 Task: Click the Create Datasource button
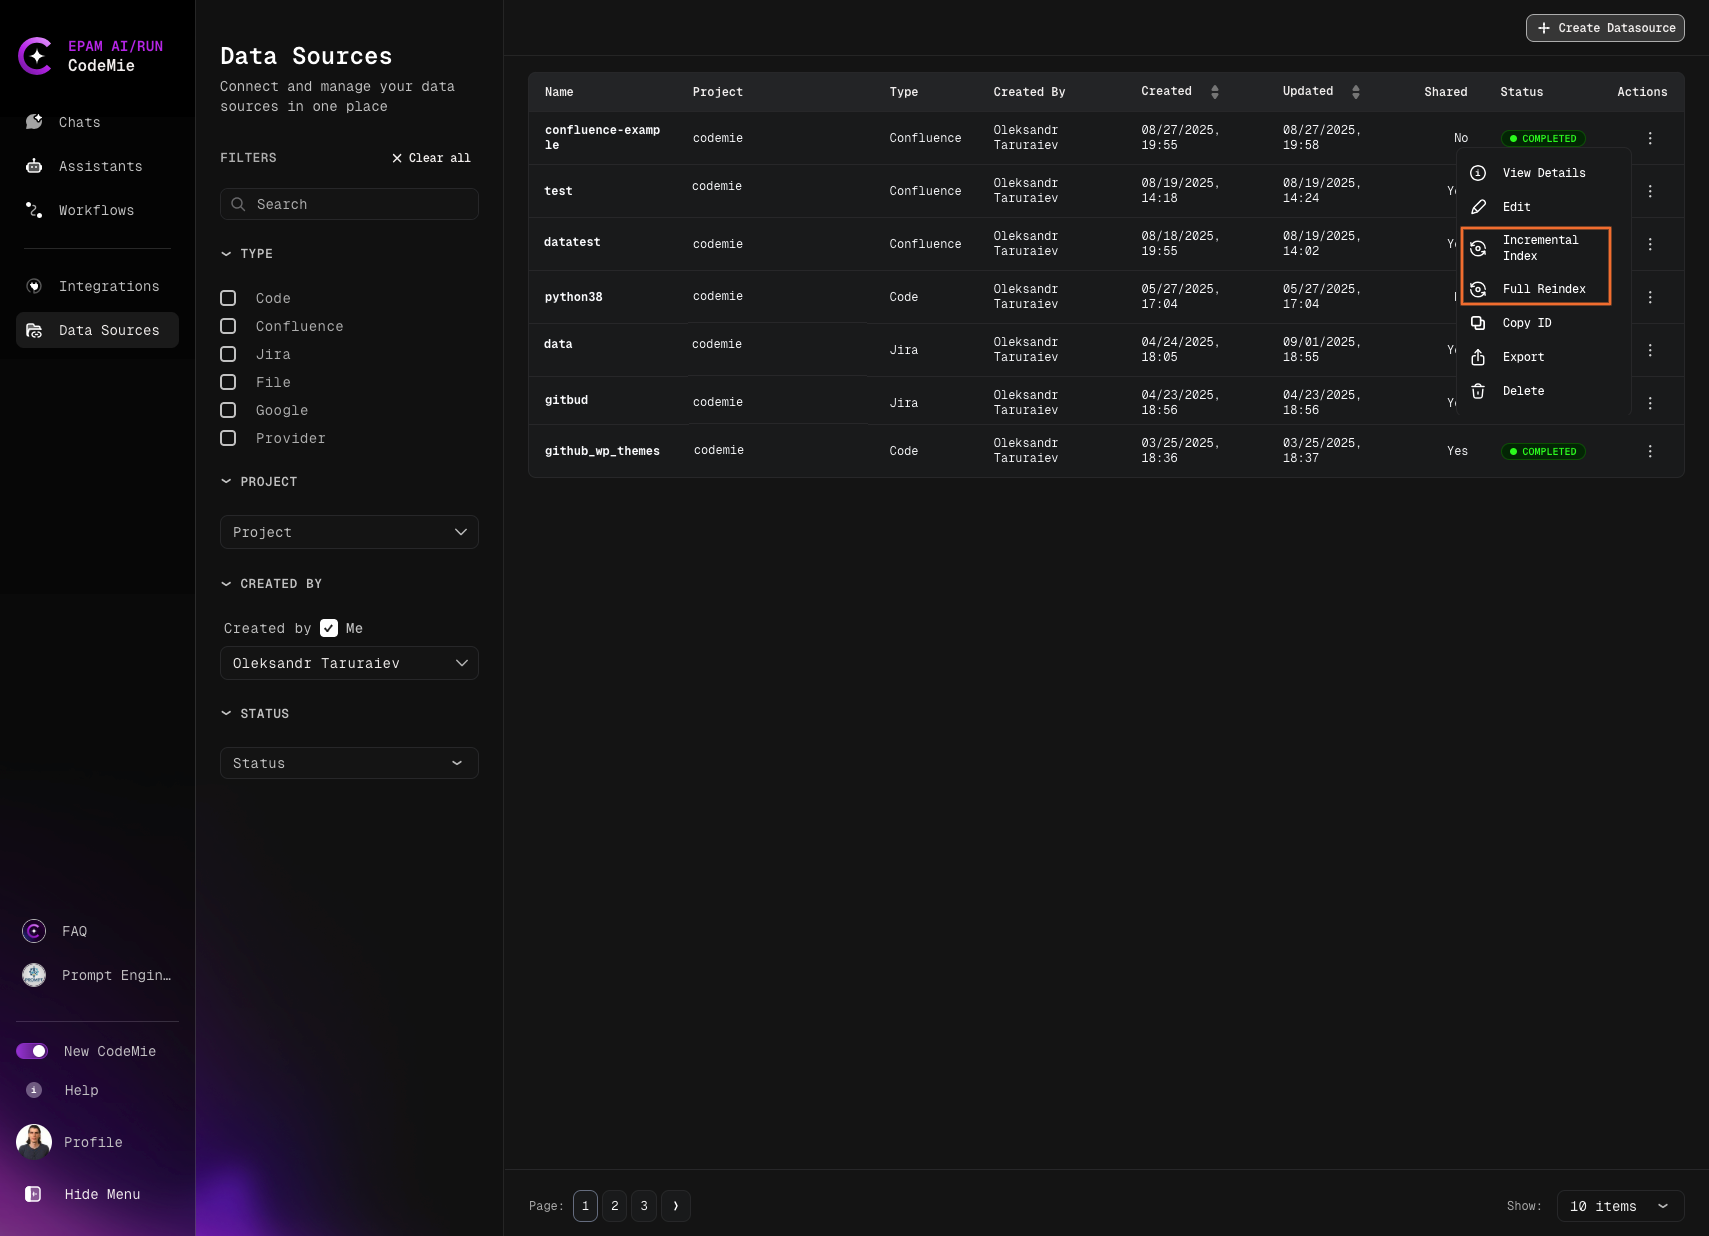point(1604,28)
